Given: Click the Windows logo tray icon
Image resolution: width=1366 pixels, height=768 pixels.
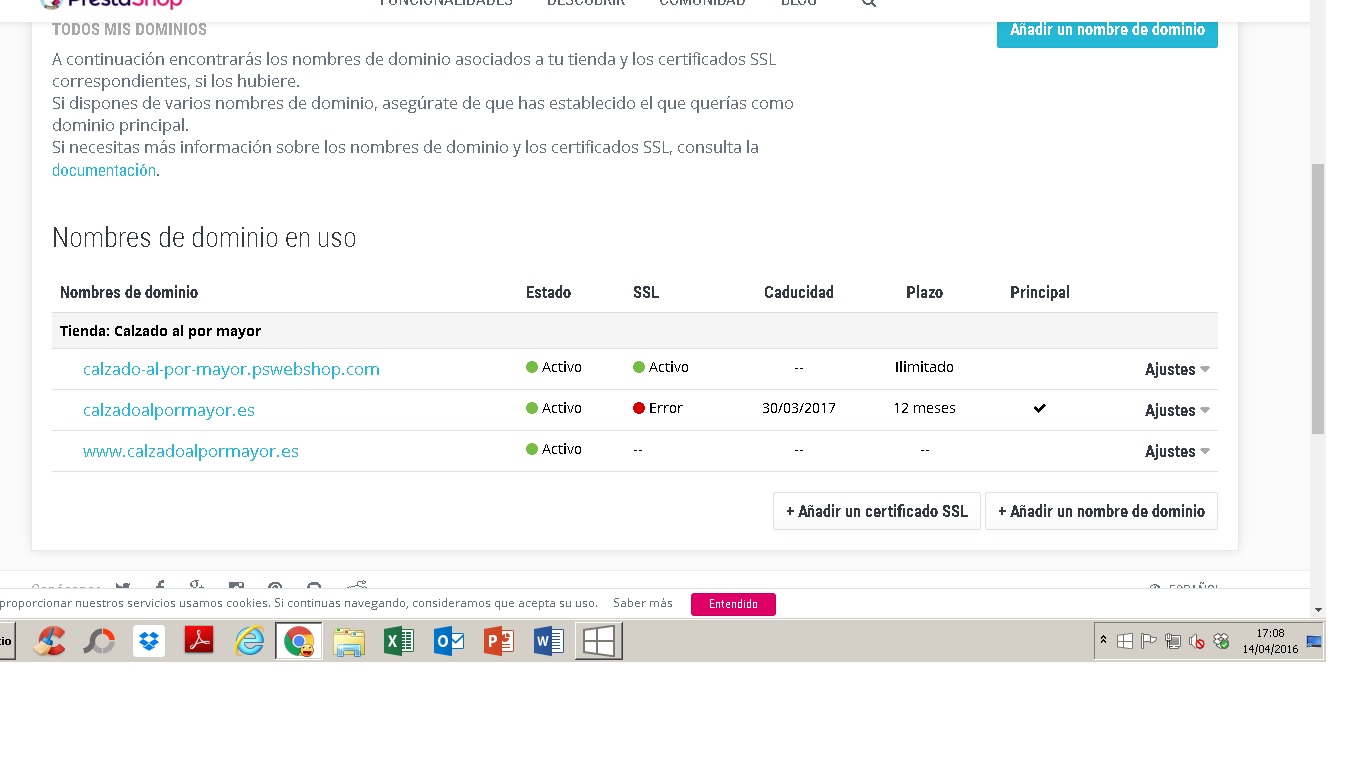Looking at the screenshot, I should pyautogui.click(x=1125, y=641).
